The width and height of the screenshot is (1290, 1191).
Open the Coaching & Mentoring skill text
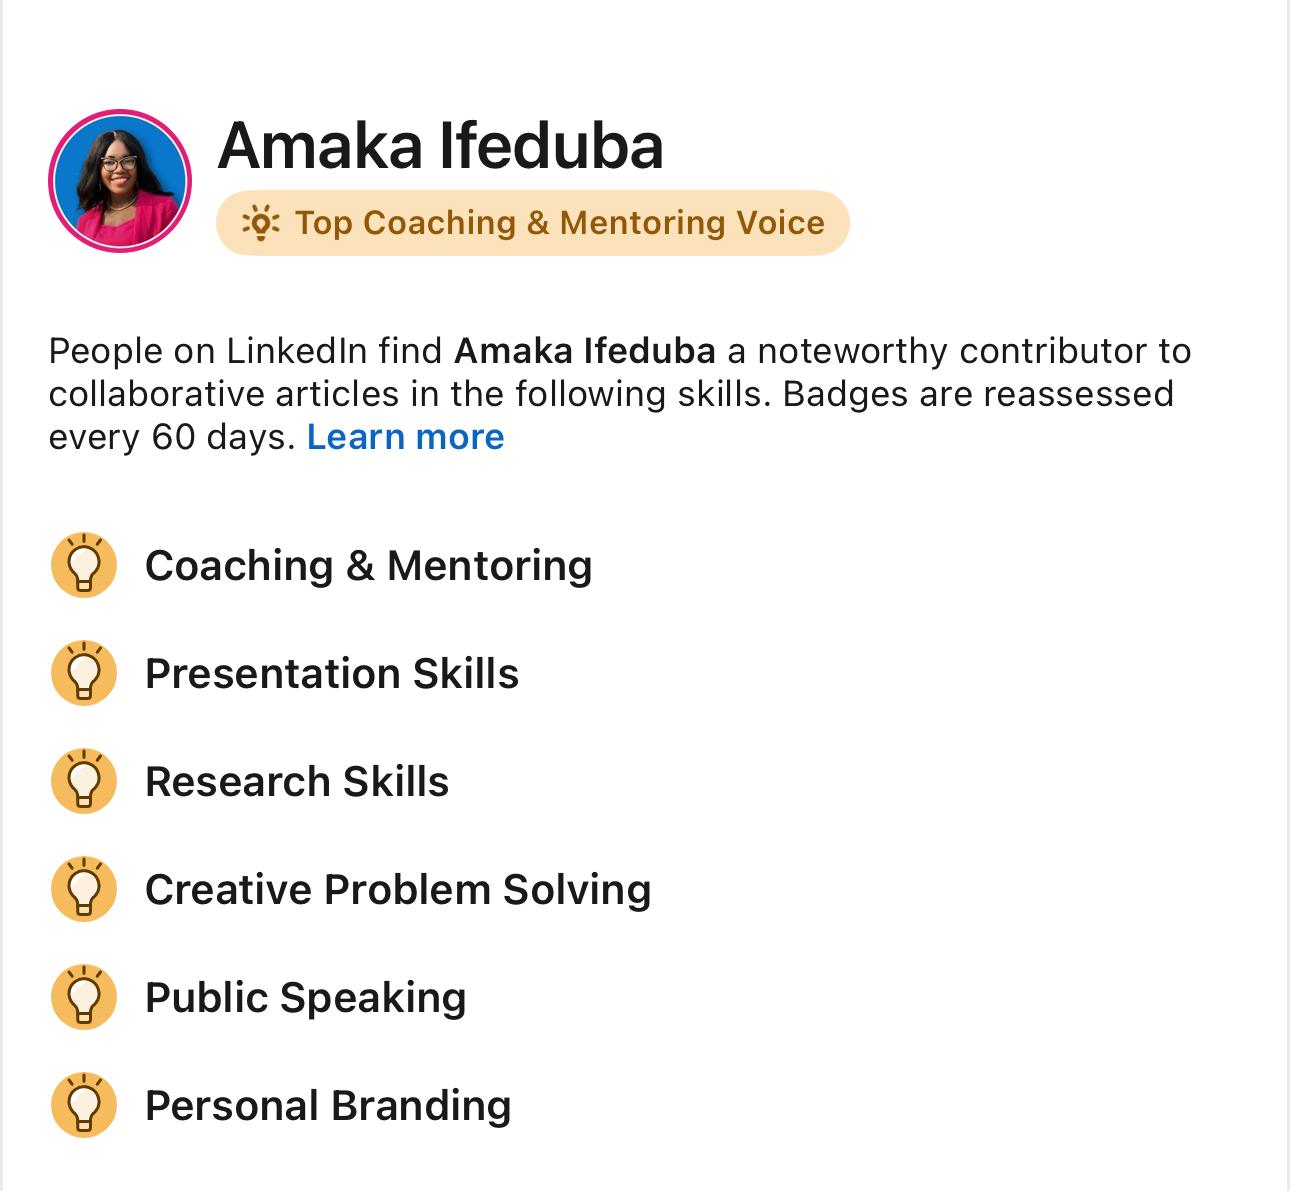368,566
